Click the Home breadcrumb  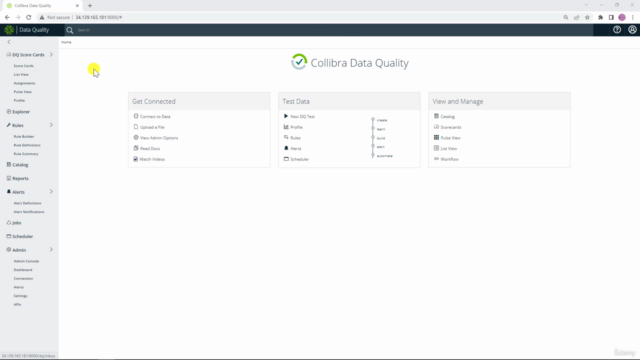point(66,42)
